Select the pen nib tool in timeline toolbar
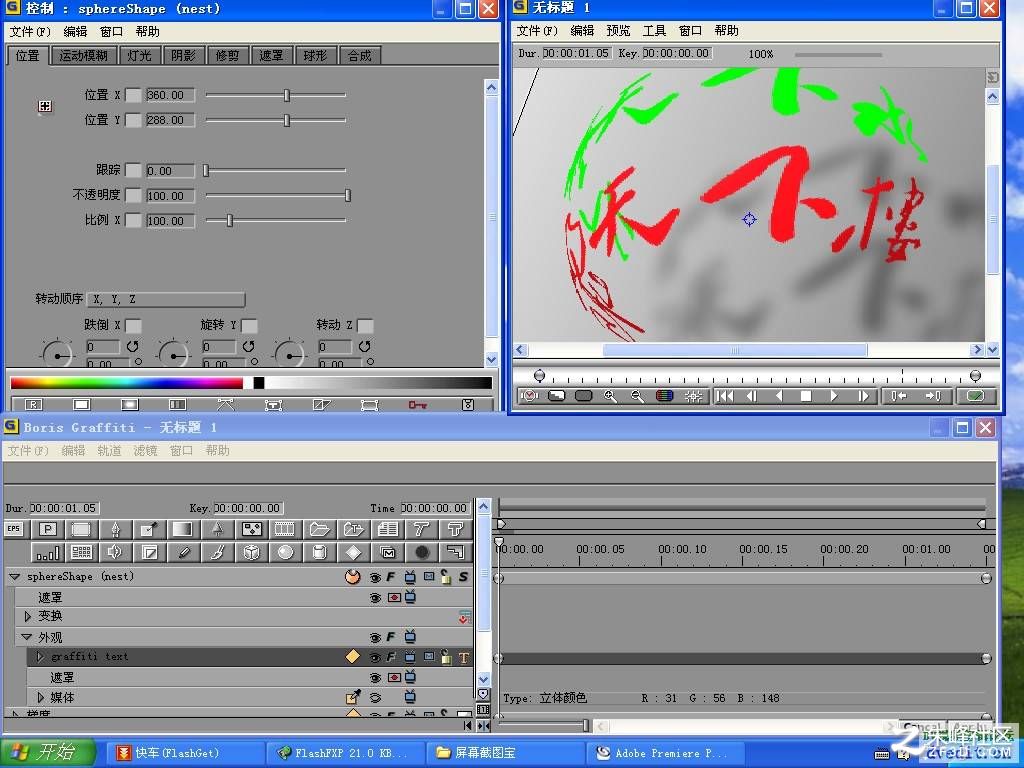 coord(115,529)
